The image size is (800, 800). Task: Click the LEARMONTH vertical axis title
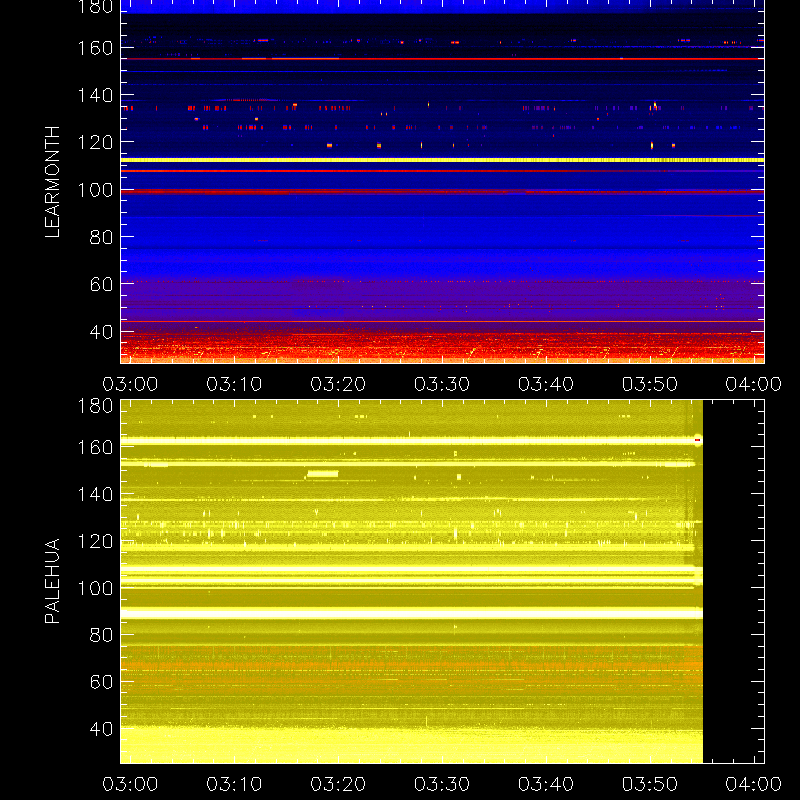click(53, 182)
